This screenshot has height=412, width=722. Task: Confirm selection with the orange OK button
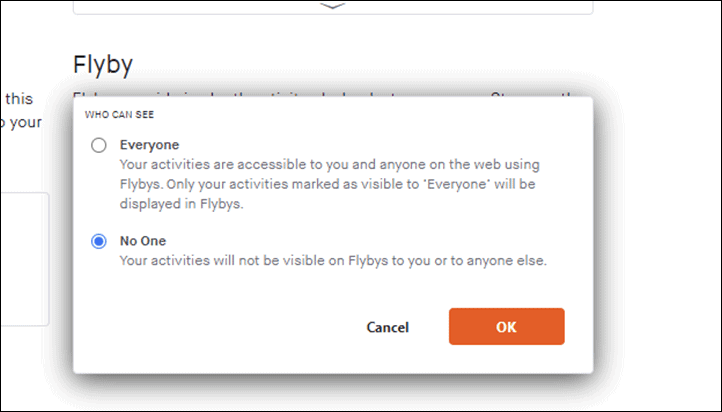click(x=507, y=326)
